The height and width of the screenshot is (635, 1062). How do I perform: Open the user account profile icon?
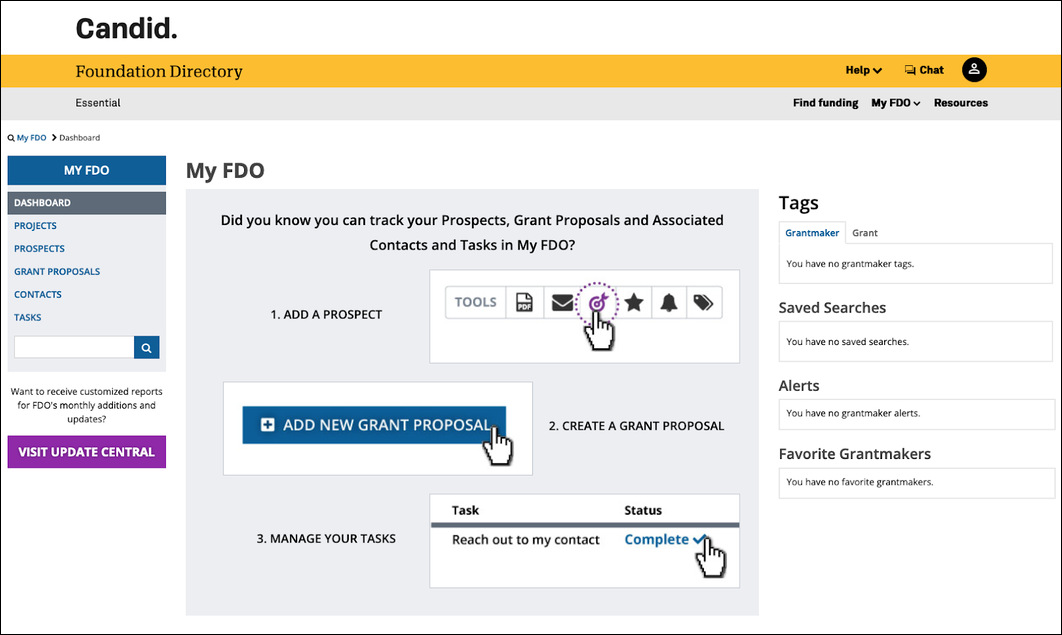(x=974, y=70)
